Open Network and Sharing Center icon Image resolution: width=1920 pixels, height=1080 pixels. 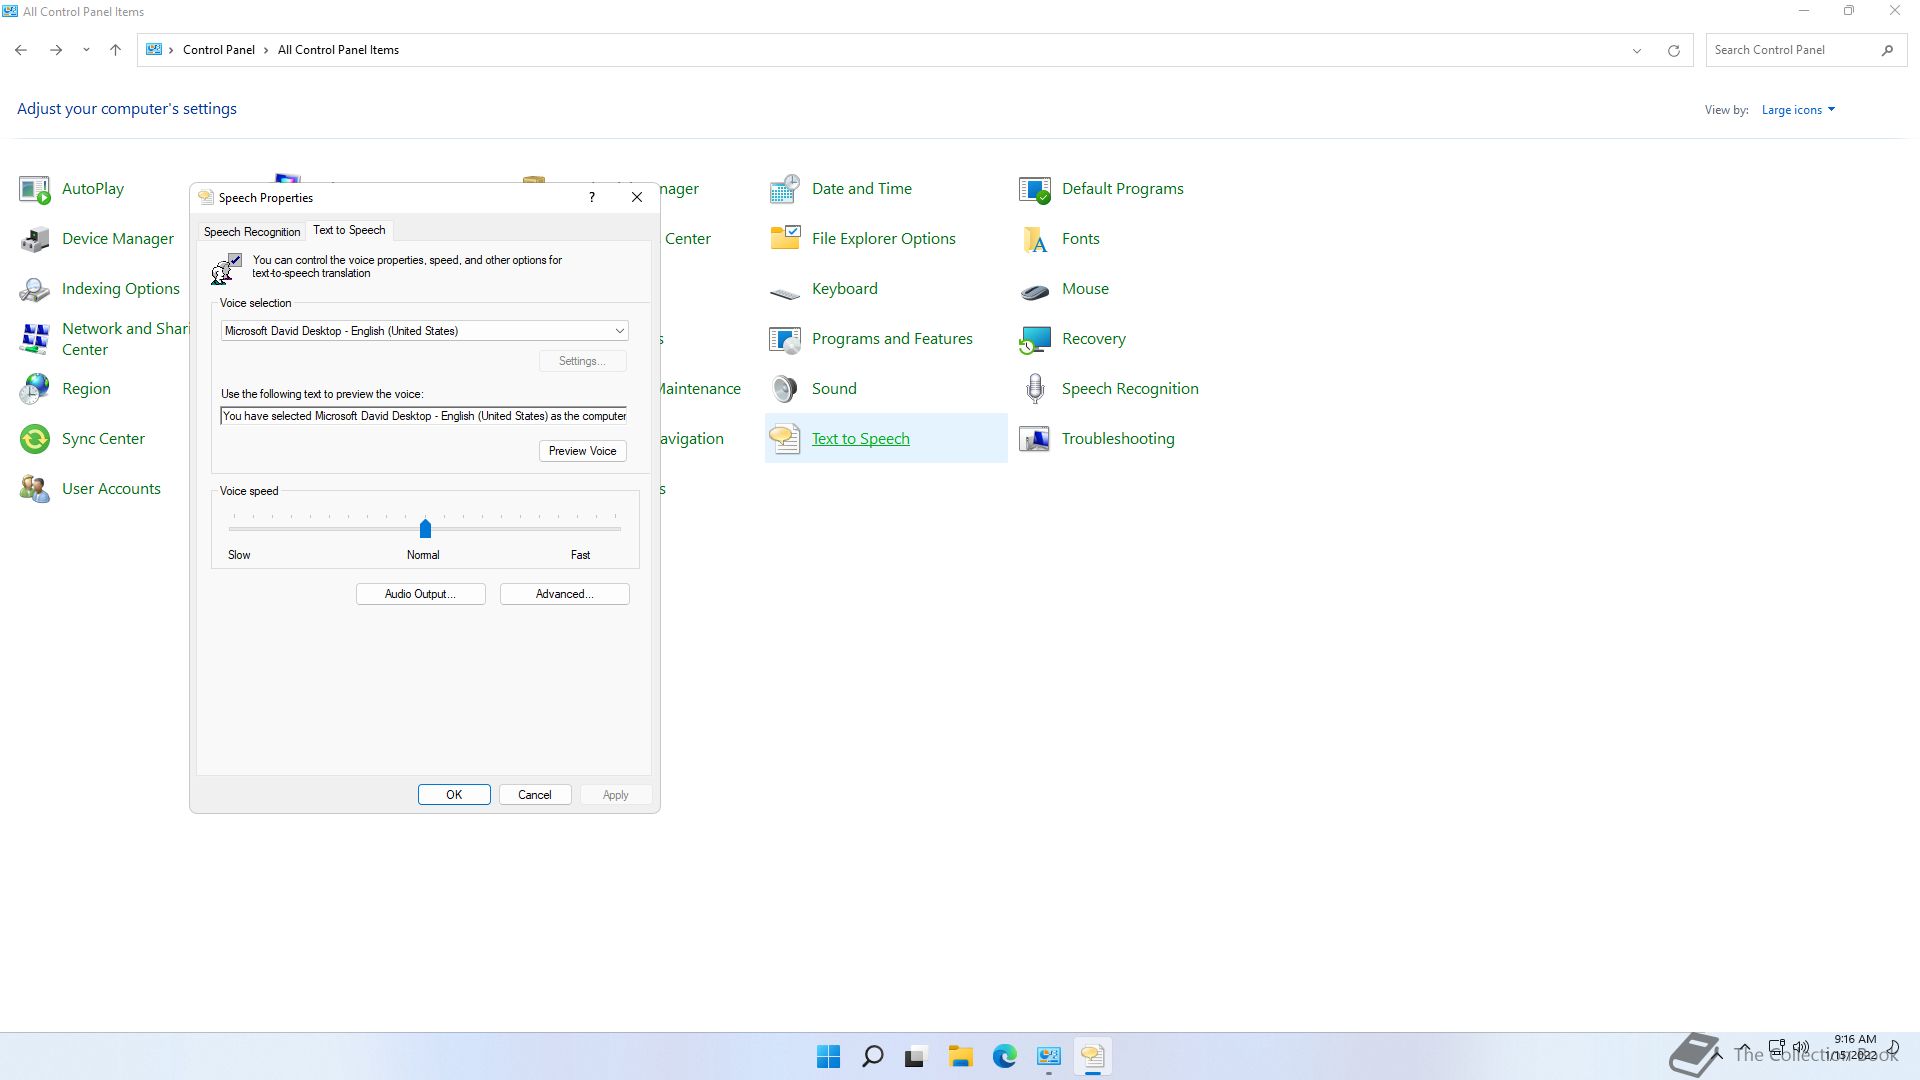tap(35, 339)
